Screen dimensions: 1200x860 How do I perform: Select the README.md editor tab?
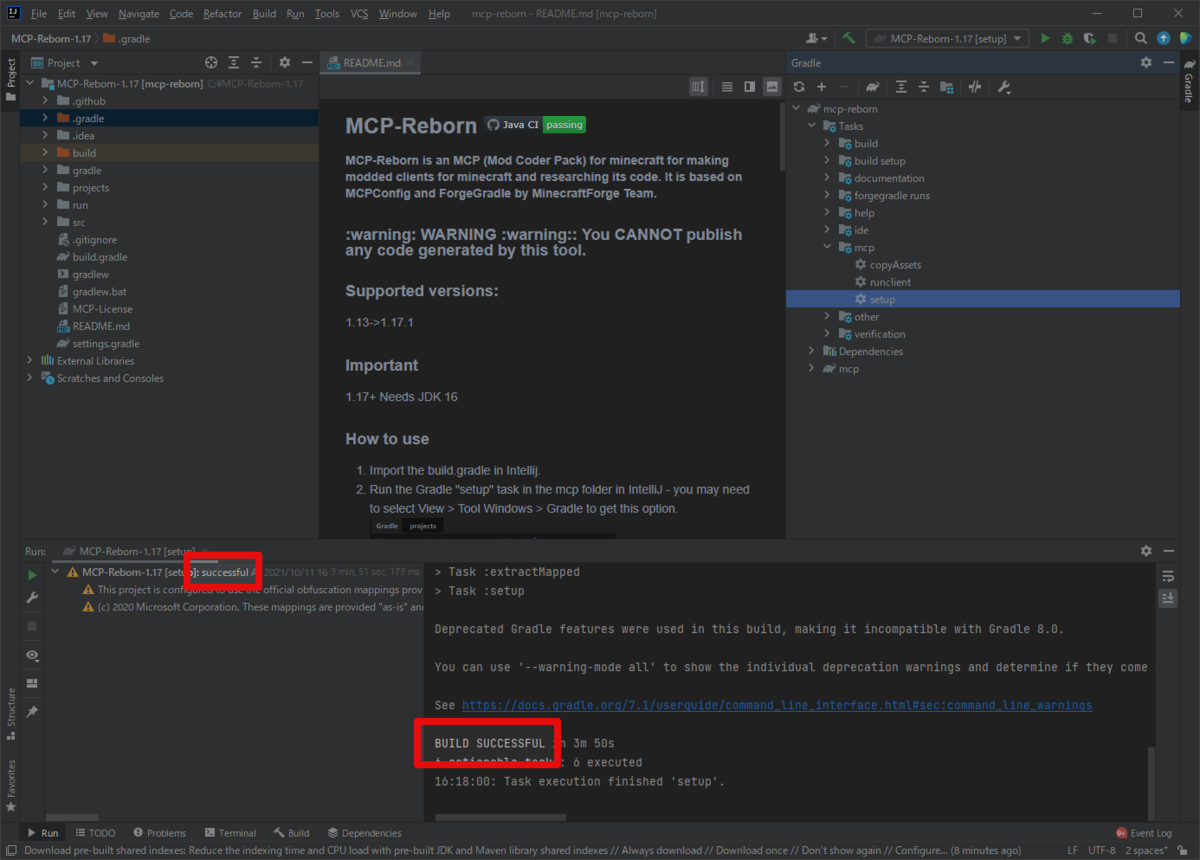[x=370, y=62]
